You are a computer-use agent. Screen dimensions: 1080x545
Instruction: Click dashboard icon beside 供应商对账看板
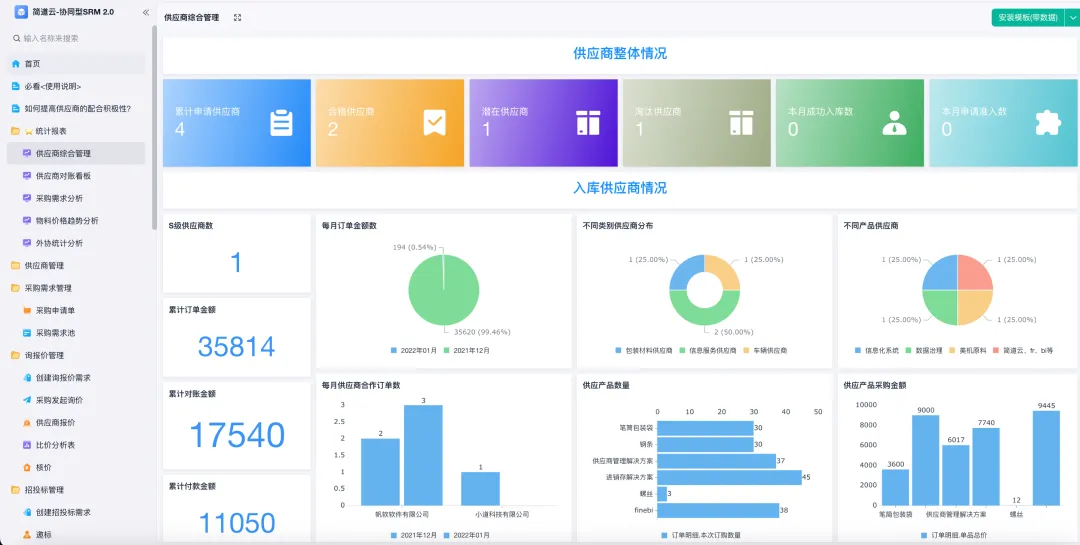(27, 176)
